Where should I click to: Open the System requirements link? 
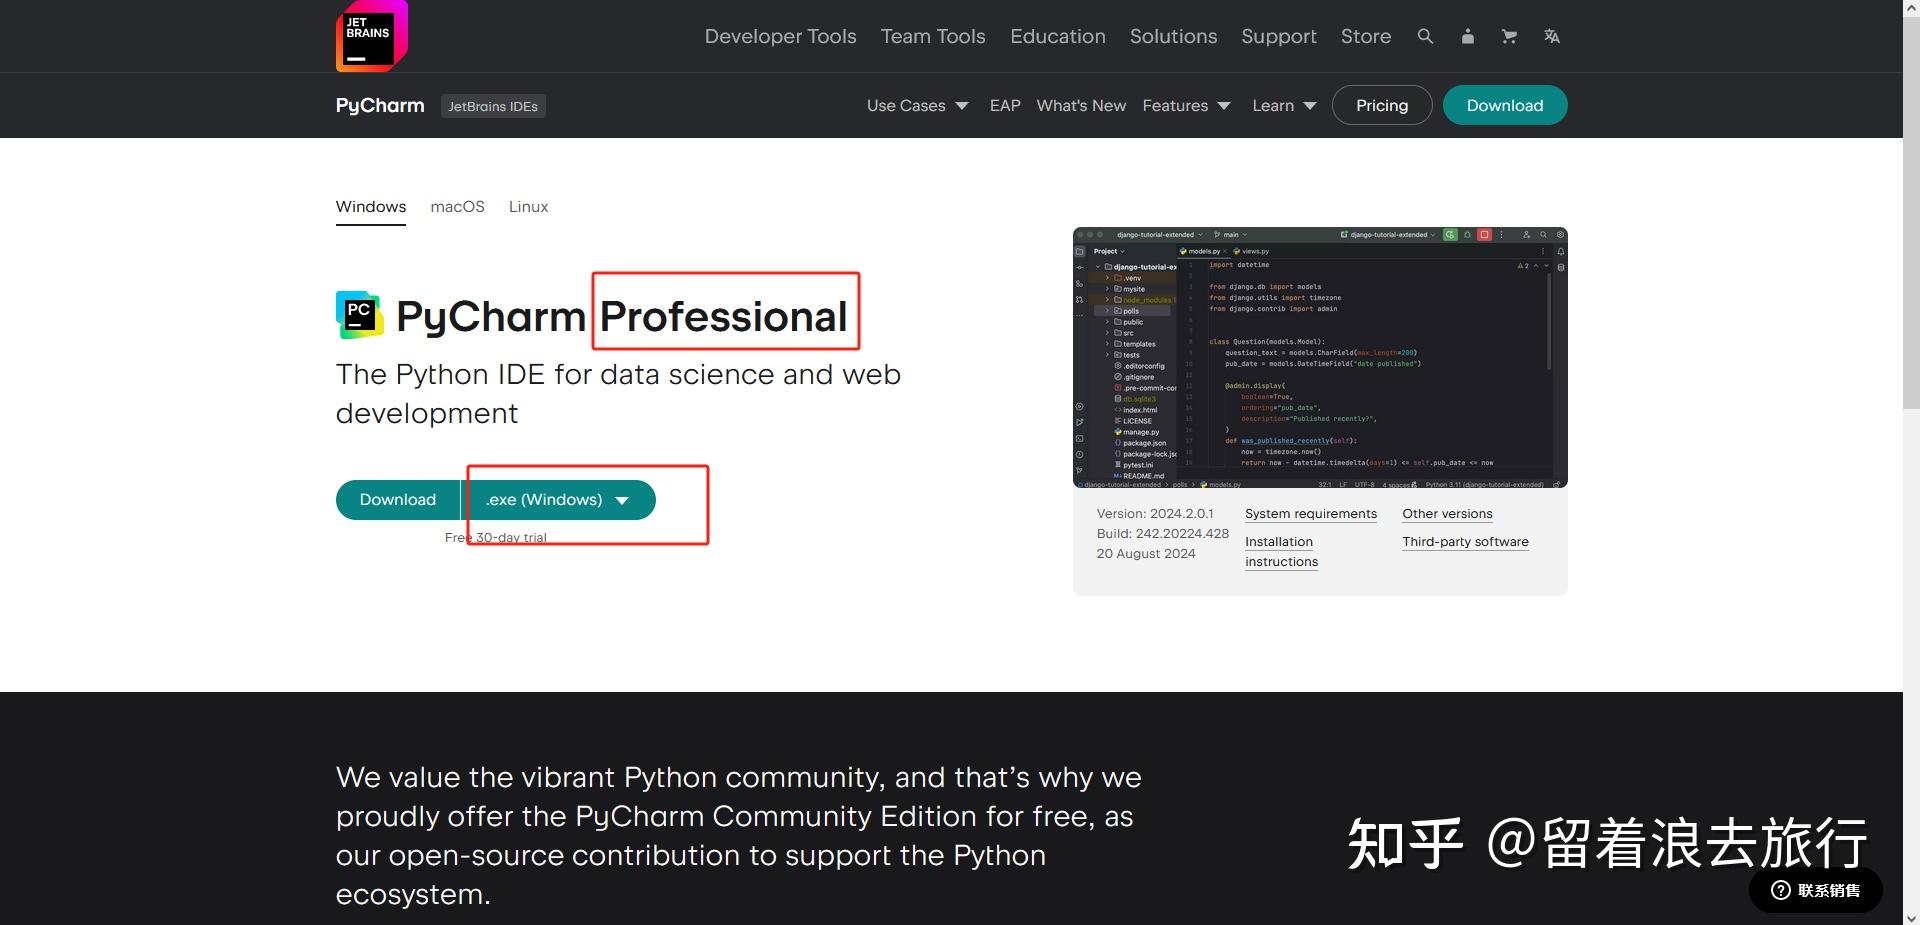(1311, 513)
